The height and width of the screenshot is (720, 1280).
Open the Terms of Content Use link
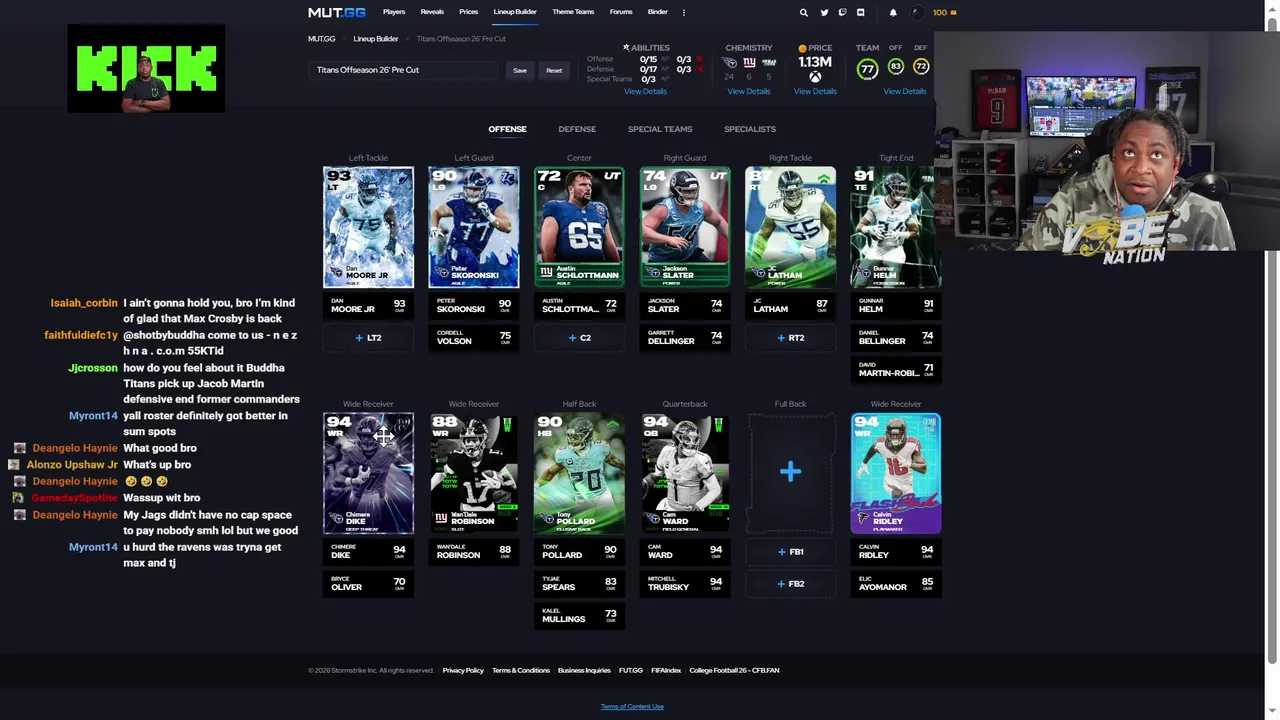[632, 707]
